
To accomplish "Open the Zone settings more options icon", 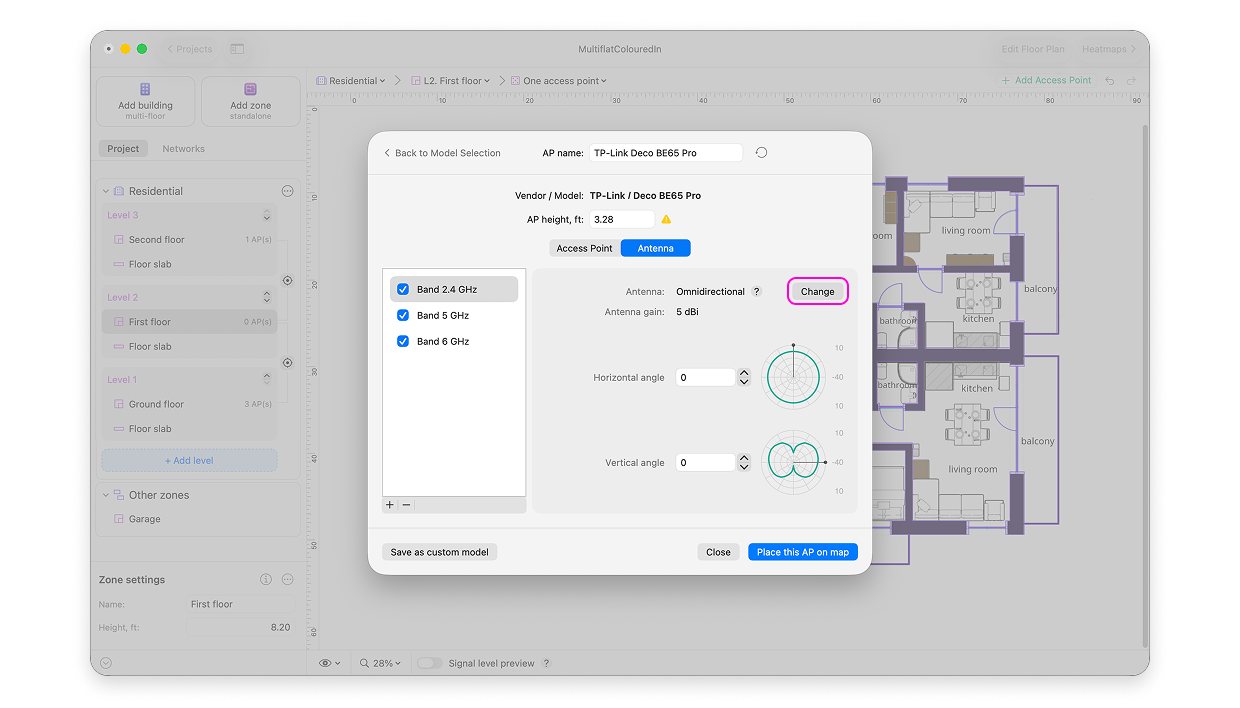I will [x=288, y=580].
